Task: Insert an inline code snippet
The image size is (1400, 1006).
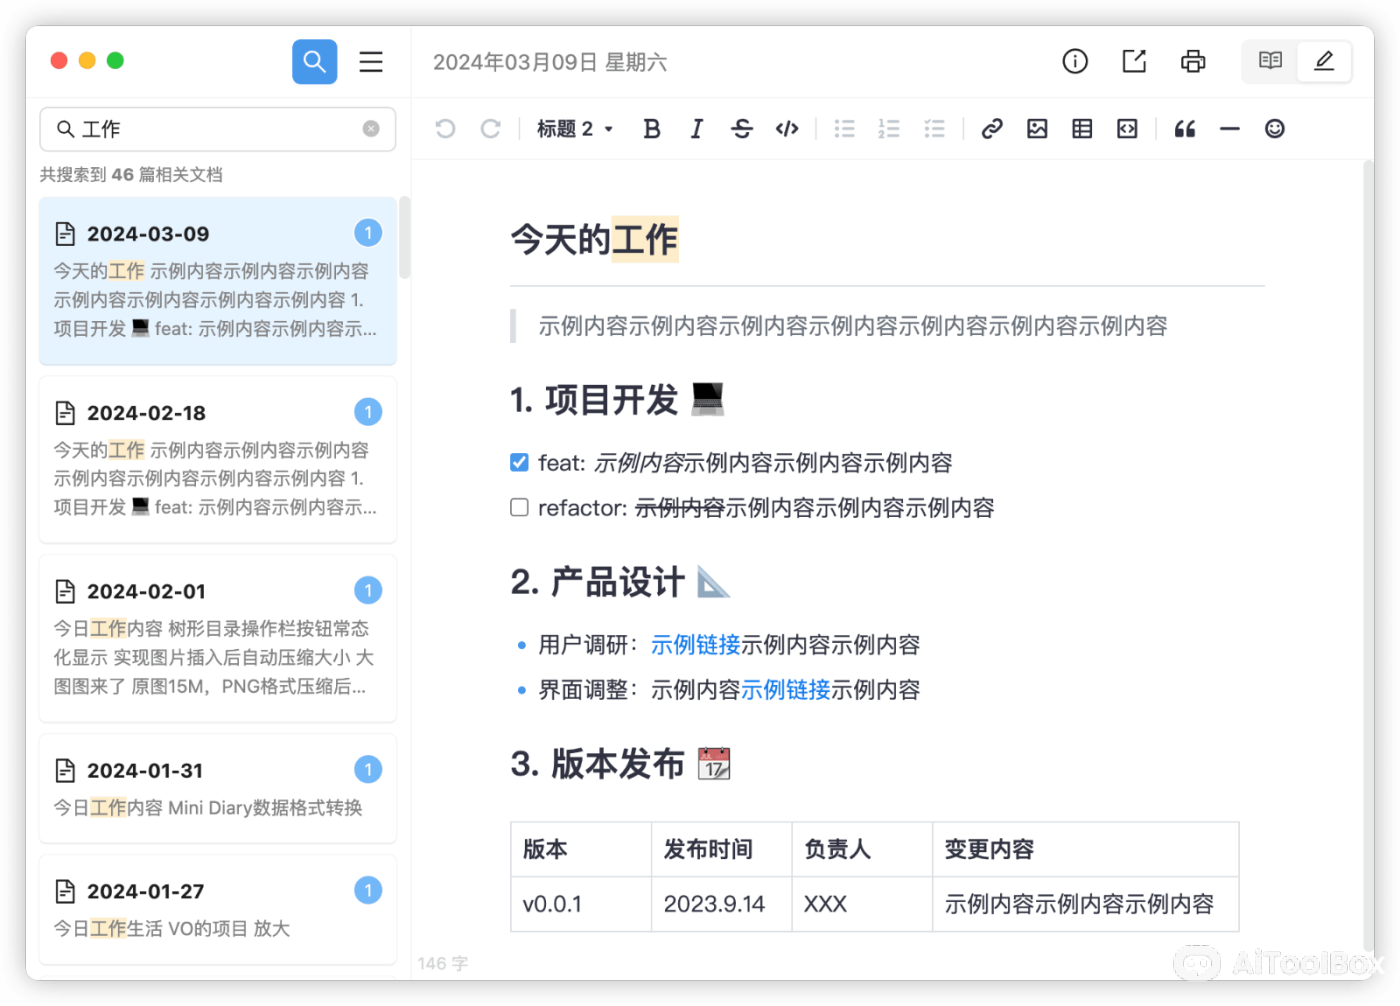Action: click(x=786, y=128)
